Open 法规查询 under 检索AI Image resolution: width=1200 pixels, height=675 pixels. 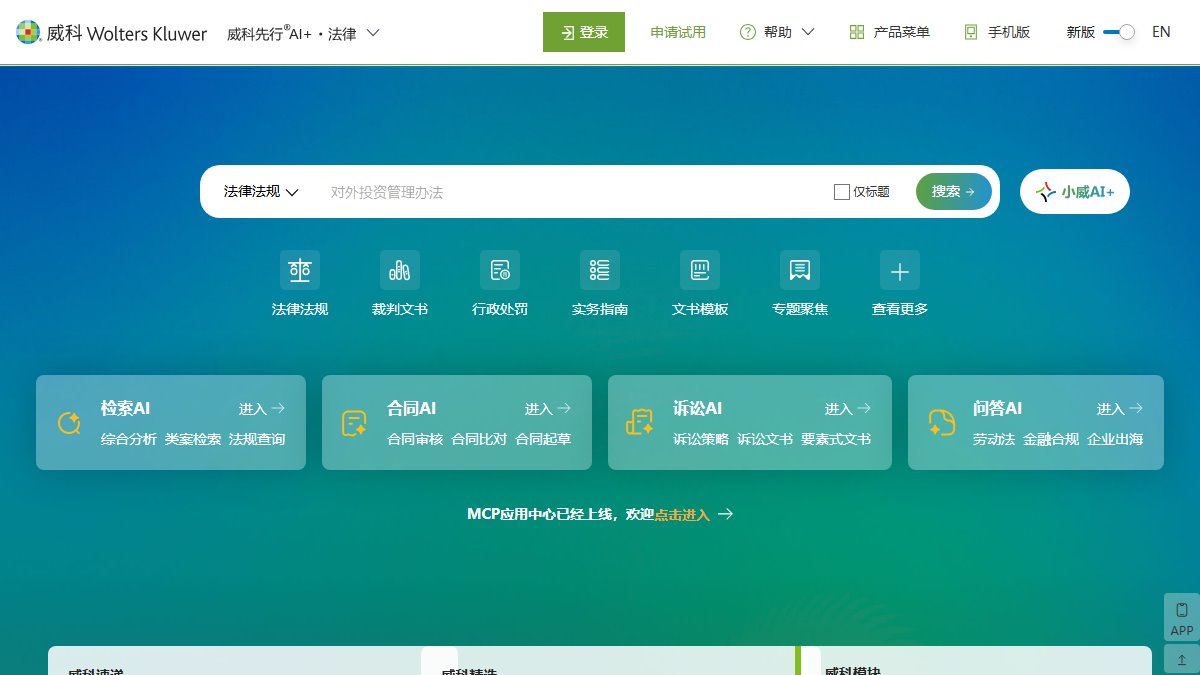(257, 439)
